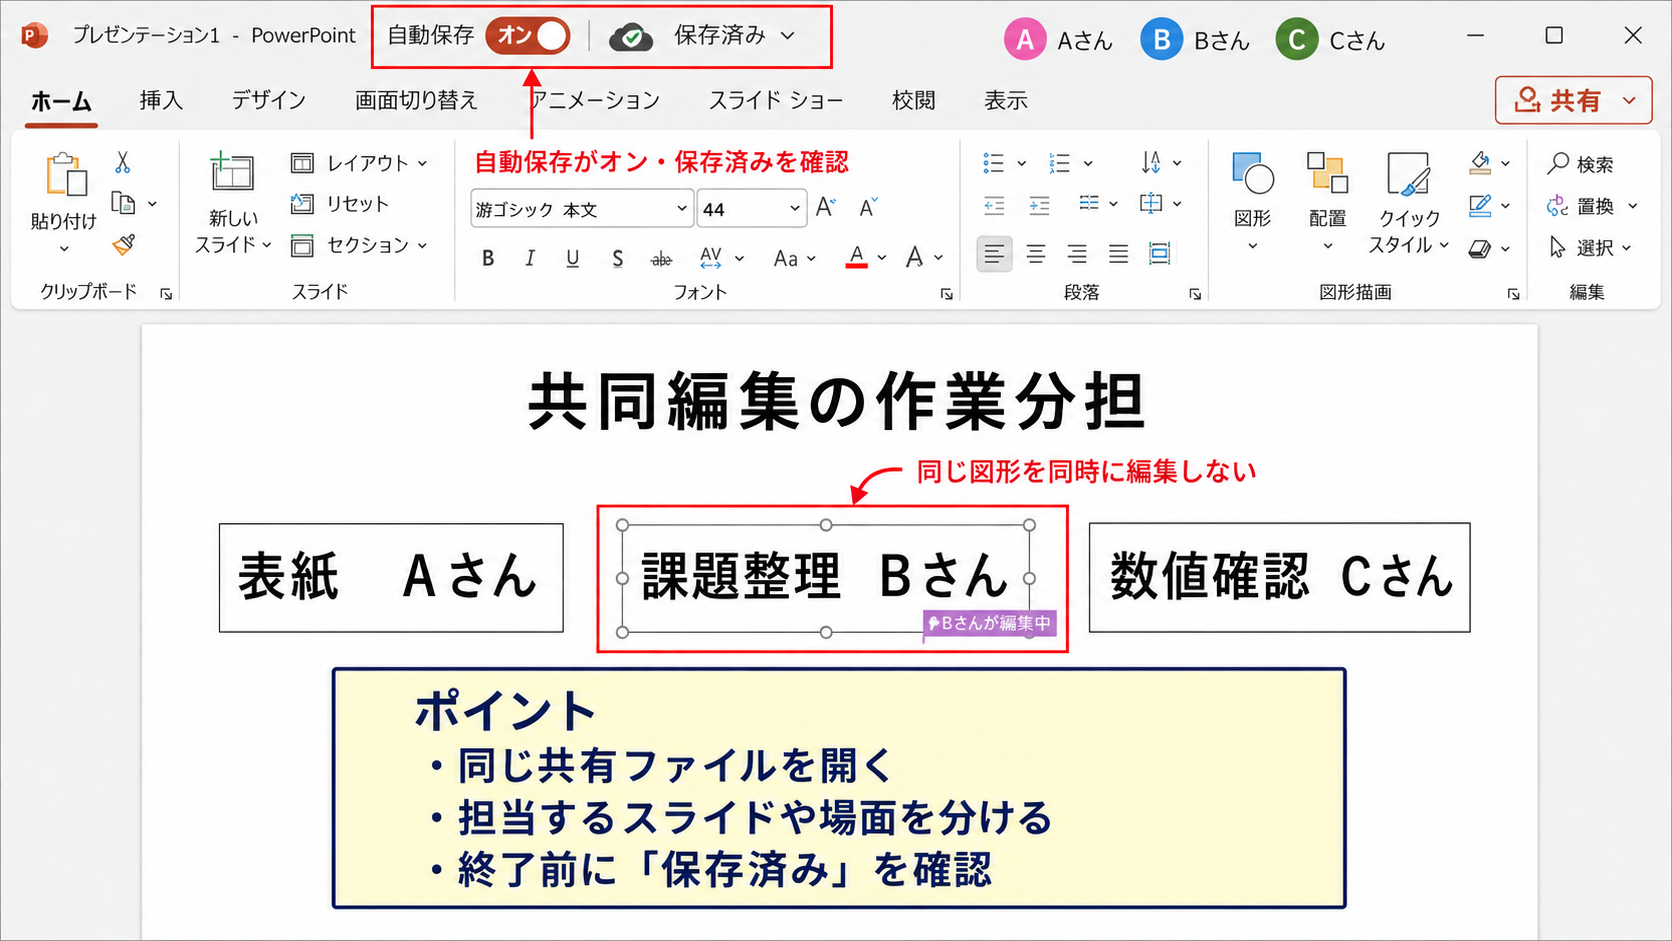Viewport: 1672px width, 941px height.
Task: Open the 選択 select menu
Action: click(1589, 247)
